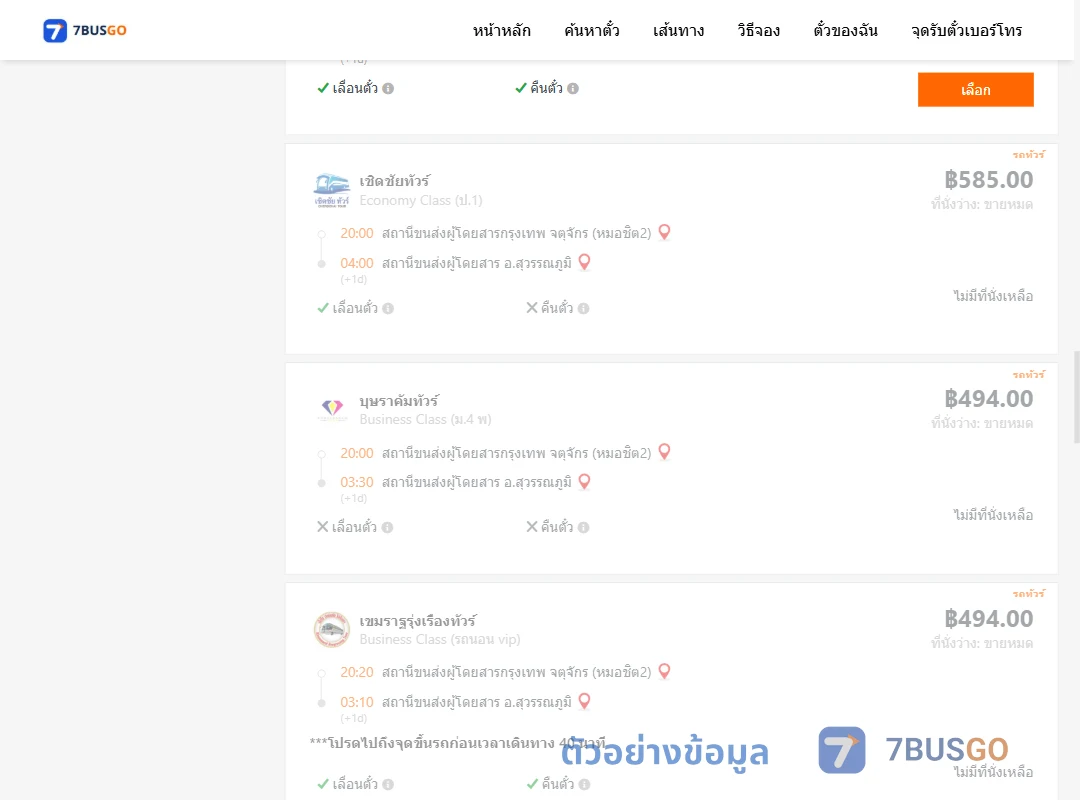Click ฿494.00 price of บุษราคัมทัวร์
Viewport: 1080px width, 800px height.
(x=988, y=399)
